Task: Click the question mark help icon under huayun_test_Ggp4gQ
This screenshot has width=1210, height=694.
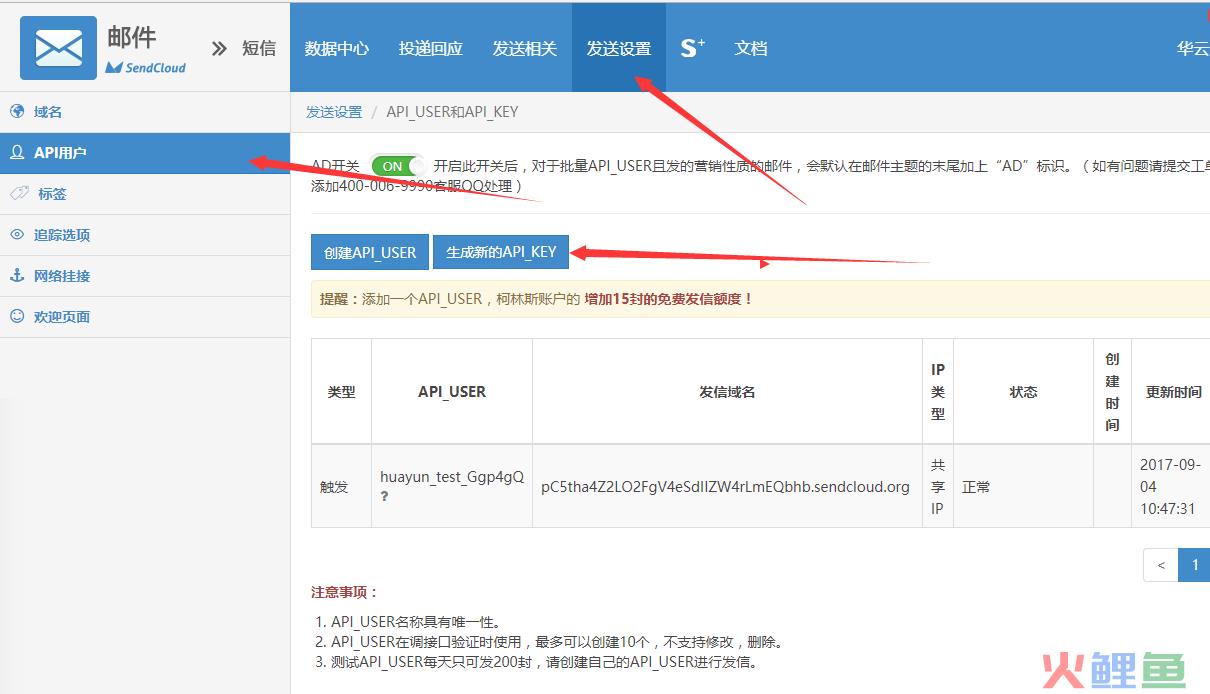Action: pyautogui.click(x=385, y=496)
